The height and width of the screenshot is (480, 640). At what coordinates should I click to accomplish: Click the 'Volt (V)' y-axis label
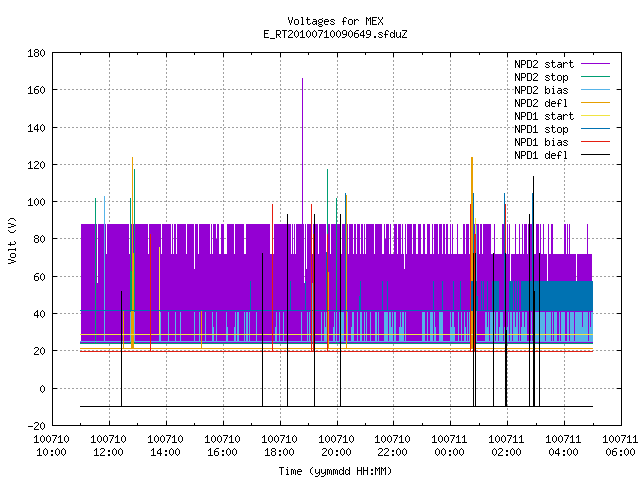[x=13, y=240]
